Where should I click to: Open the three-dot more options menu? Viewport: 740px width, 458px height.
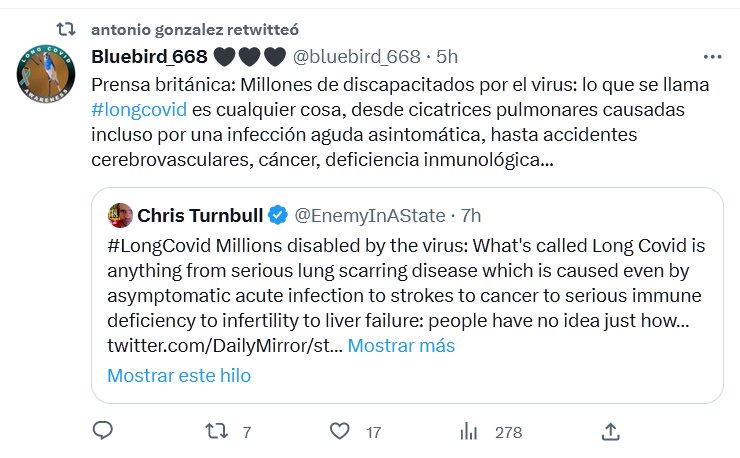click(712, 55)
